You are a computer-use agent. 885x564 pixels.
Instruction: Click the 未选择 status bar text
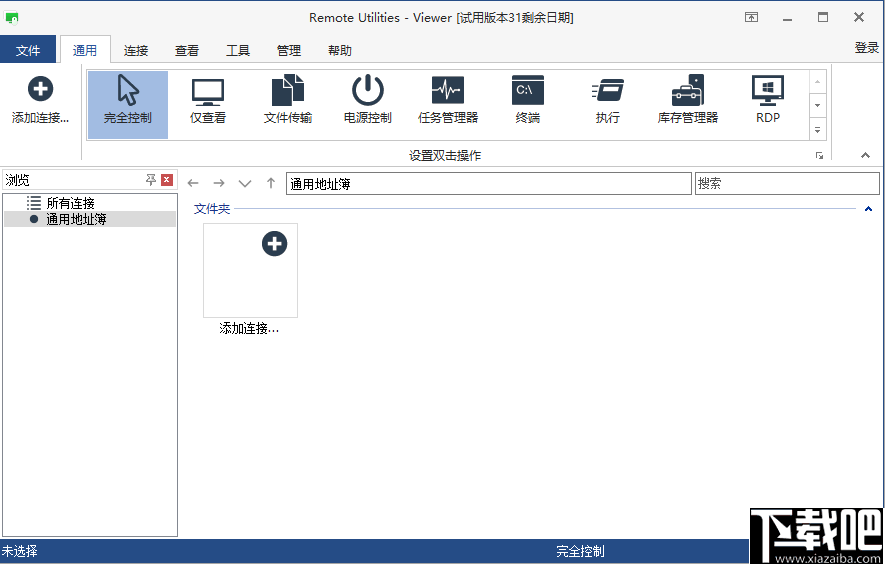pos(20,551)
